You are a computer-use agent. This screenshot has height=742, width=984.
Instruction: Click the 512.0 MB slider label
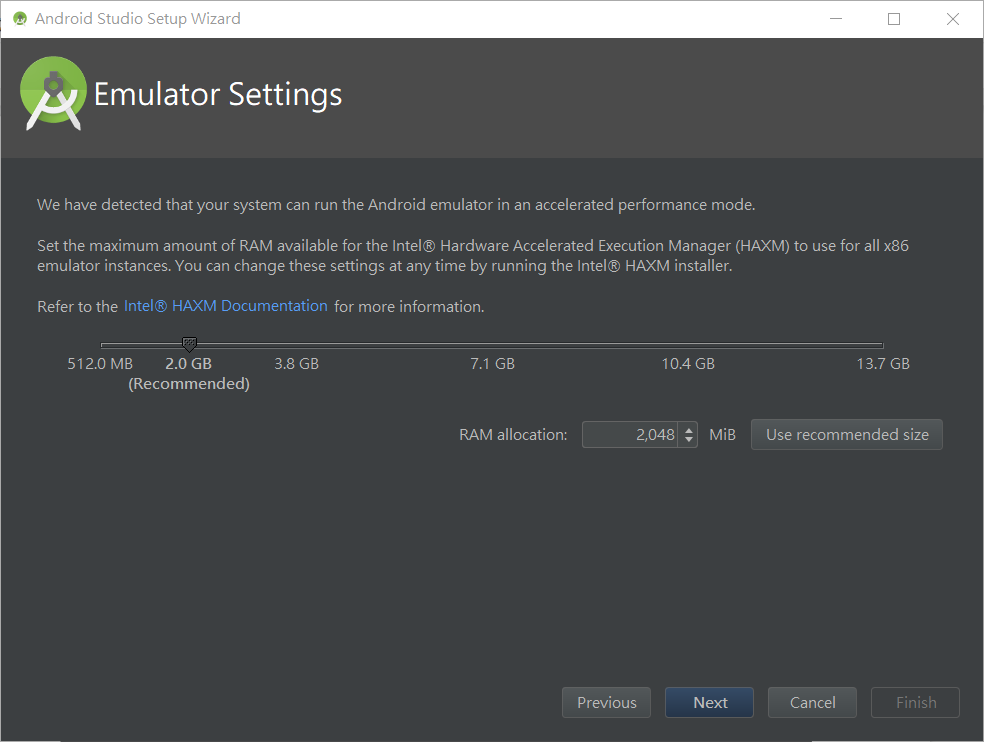coord(100,363)
